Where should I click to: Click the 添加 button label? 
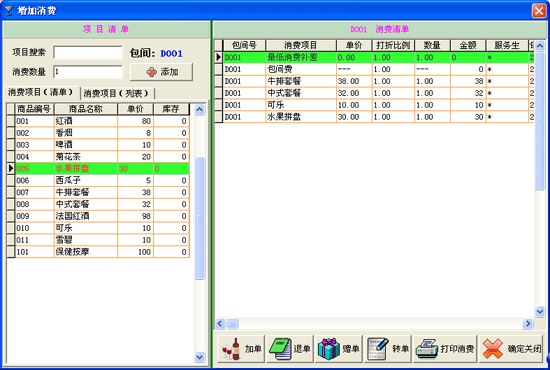click(x=169, y=72)
